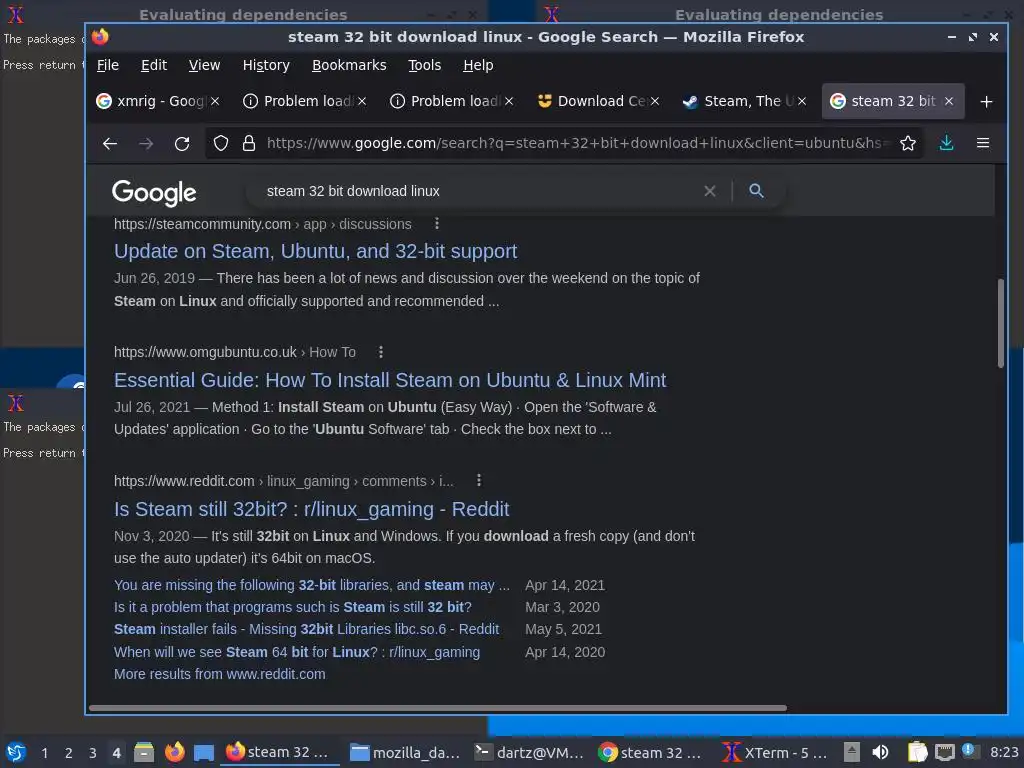Close the first Problem loading tab
The height and width of the screenshot is (768, 1024).
362,101
